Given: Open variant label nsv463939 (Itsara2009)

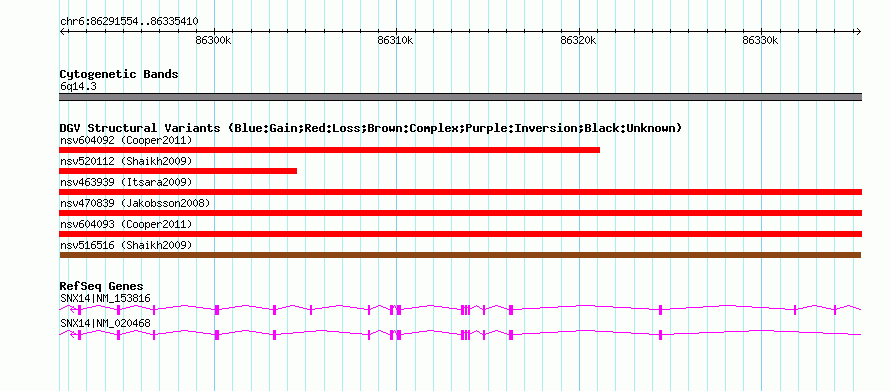Looking at the screenshot, I should coord(126,182).
